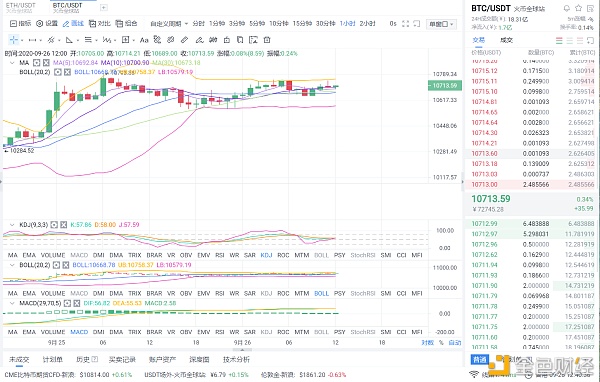The width and height of the screenshot is (600, 382).
Task: Open Fibonacci lines tool dropdown arrow
Action: coord(96,40)
